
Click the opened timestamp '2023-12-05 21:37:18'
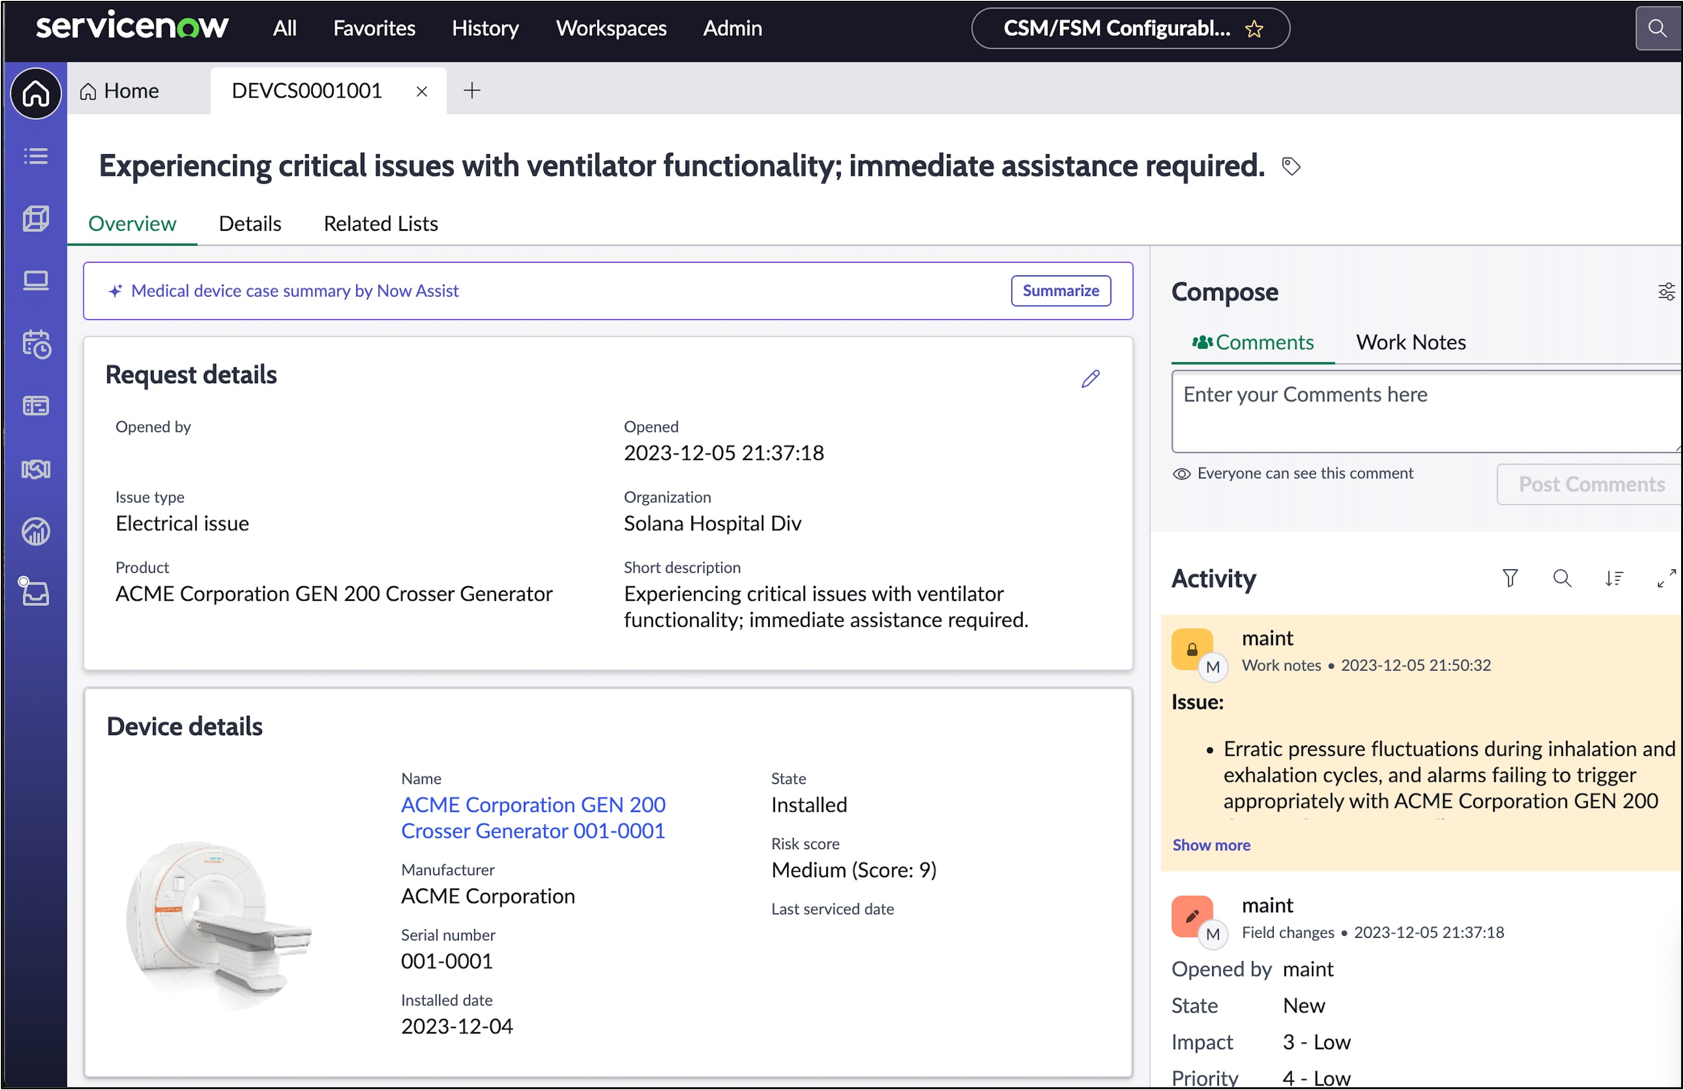pyautogui.click(x=724, y=453)
